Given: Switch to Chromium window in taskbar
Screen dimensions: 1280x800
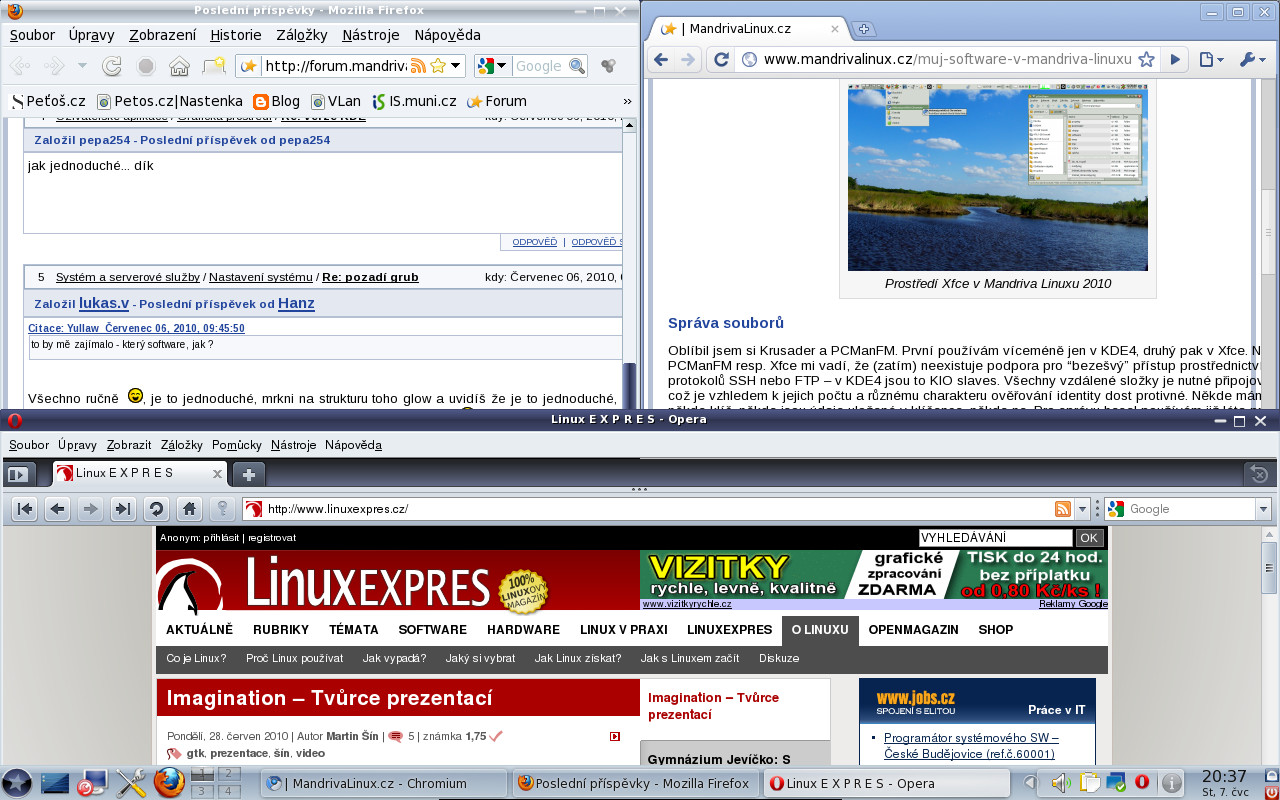Looking at the screenshot, I should click(x=385, y=783).
